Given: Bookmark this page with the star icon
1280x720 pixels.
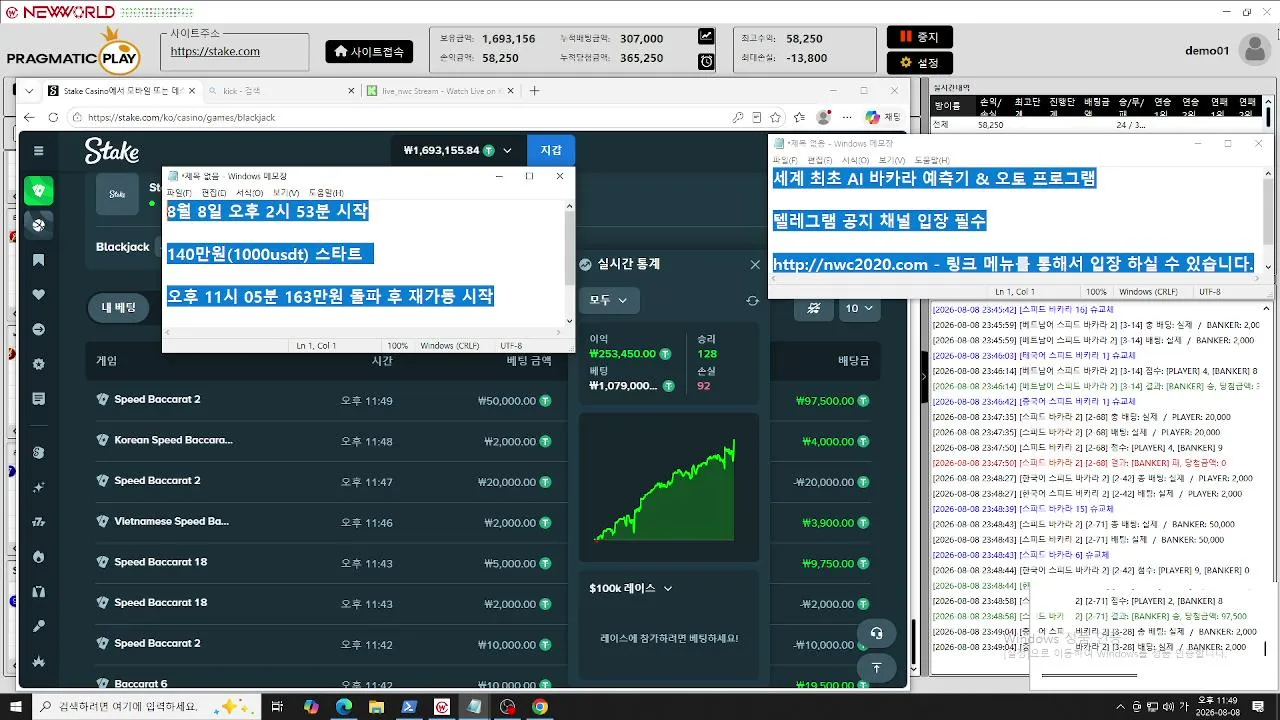Looking at the screenshot, I should [775, 117].
